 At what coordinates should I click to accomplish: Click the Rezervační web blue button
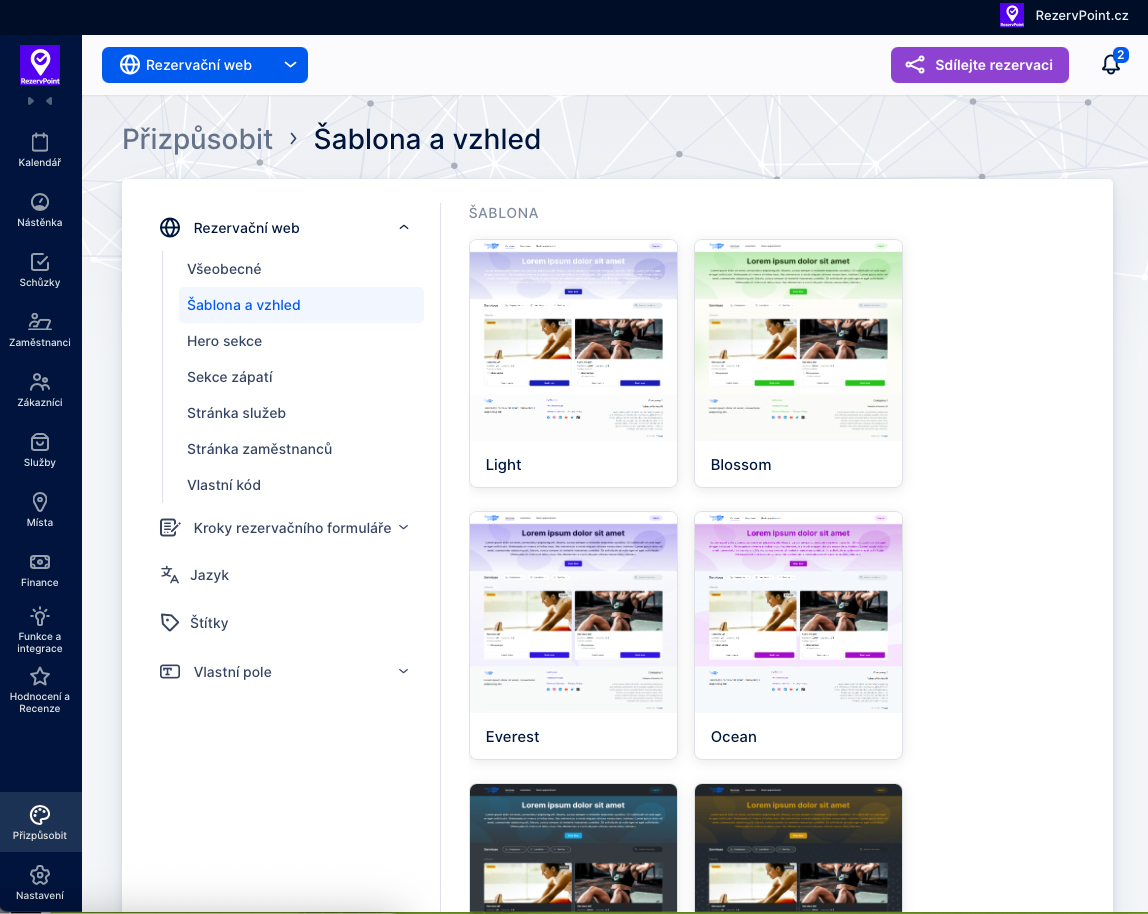tap(205, 65)
